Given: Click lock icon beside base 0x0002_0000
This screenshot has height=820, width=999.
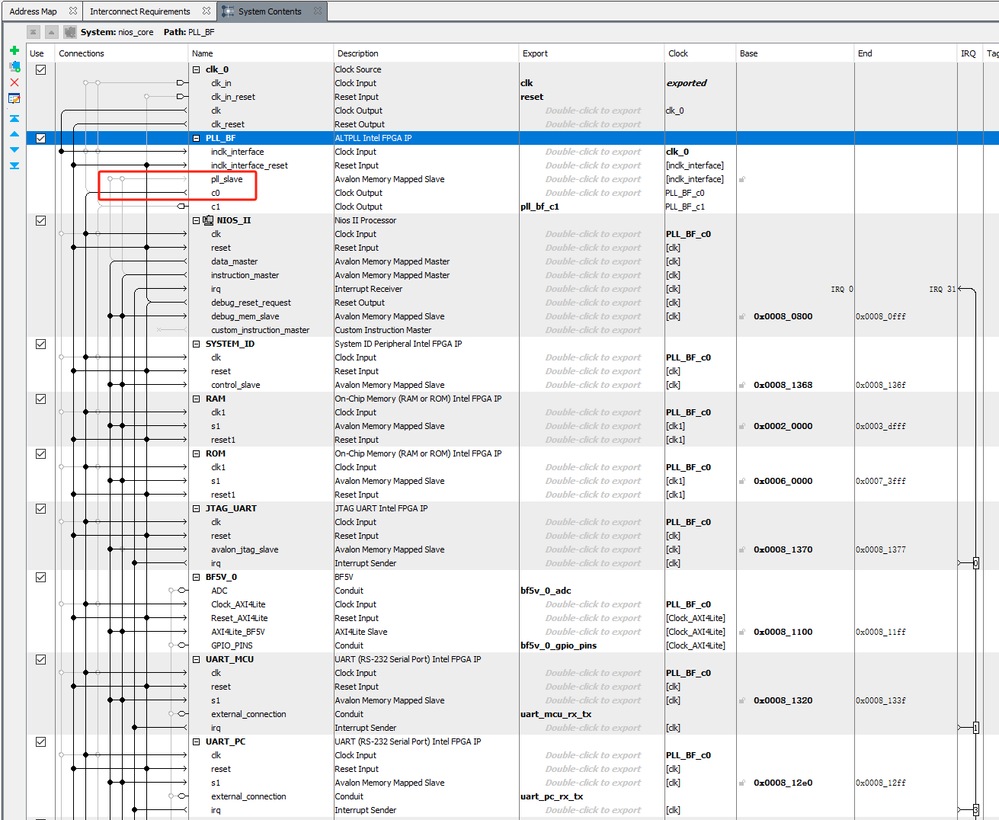Looking at the screenshot, I should click(742, 426).
